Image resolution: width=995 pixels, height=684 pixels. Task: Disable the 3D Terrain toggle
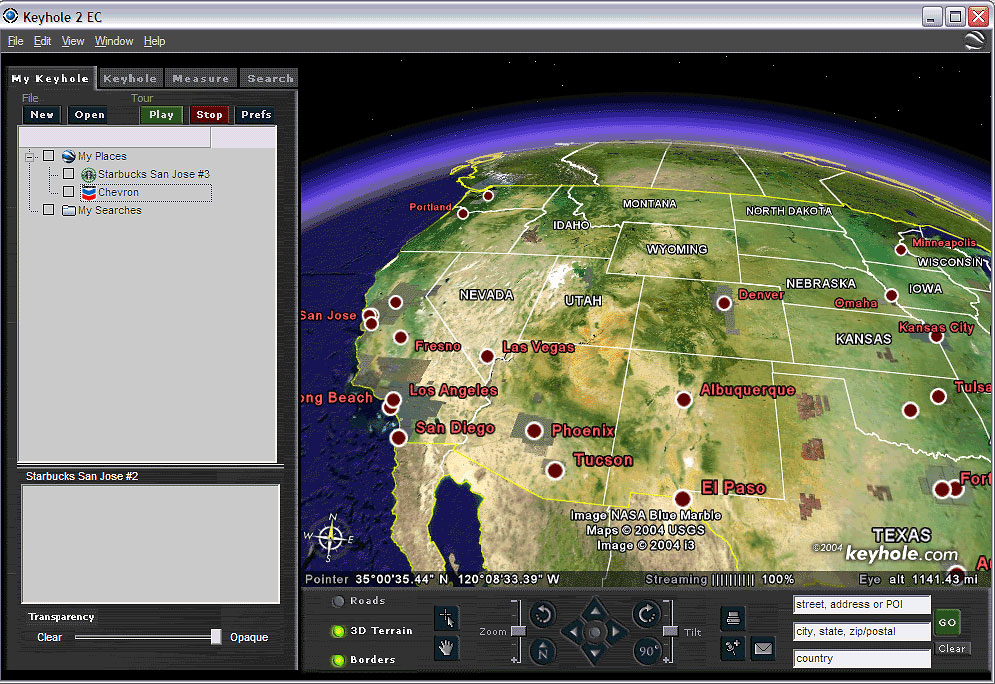(338, 631)
